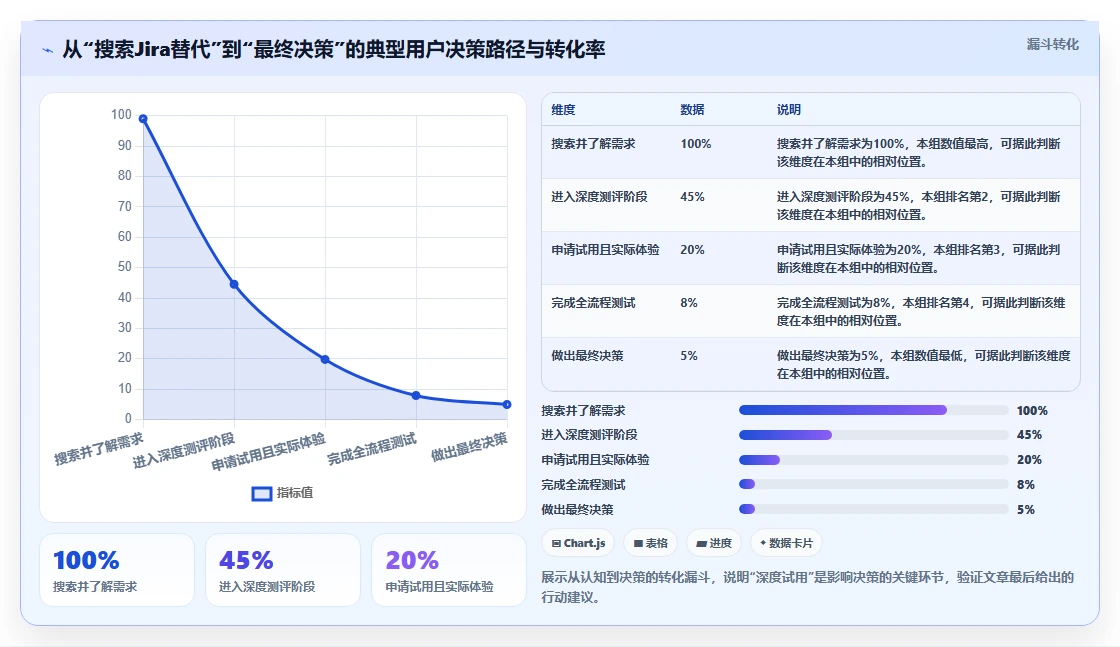The height and width of the screenshot is (647, 1120).
Task: Select the 进入深度测评阶段 table row label
Action: tap(599, 196)
